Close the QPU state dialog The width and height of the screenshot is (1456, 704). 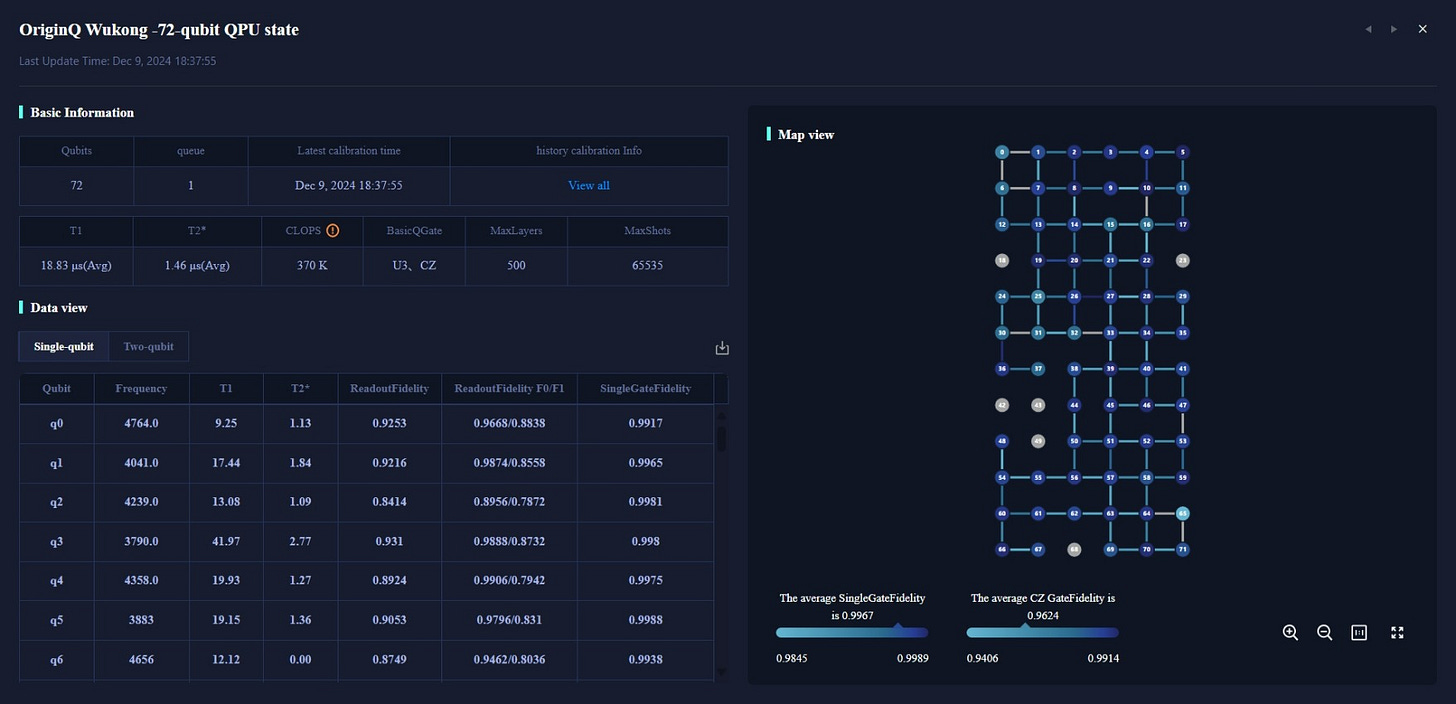coord(1423,29)
